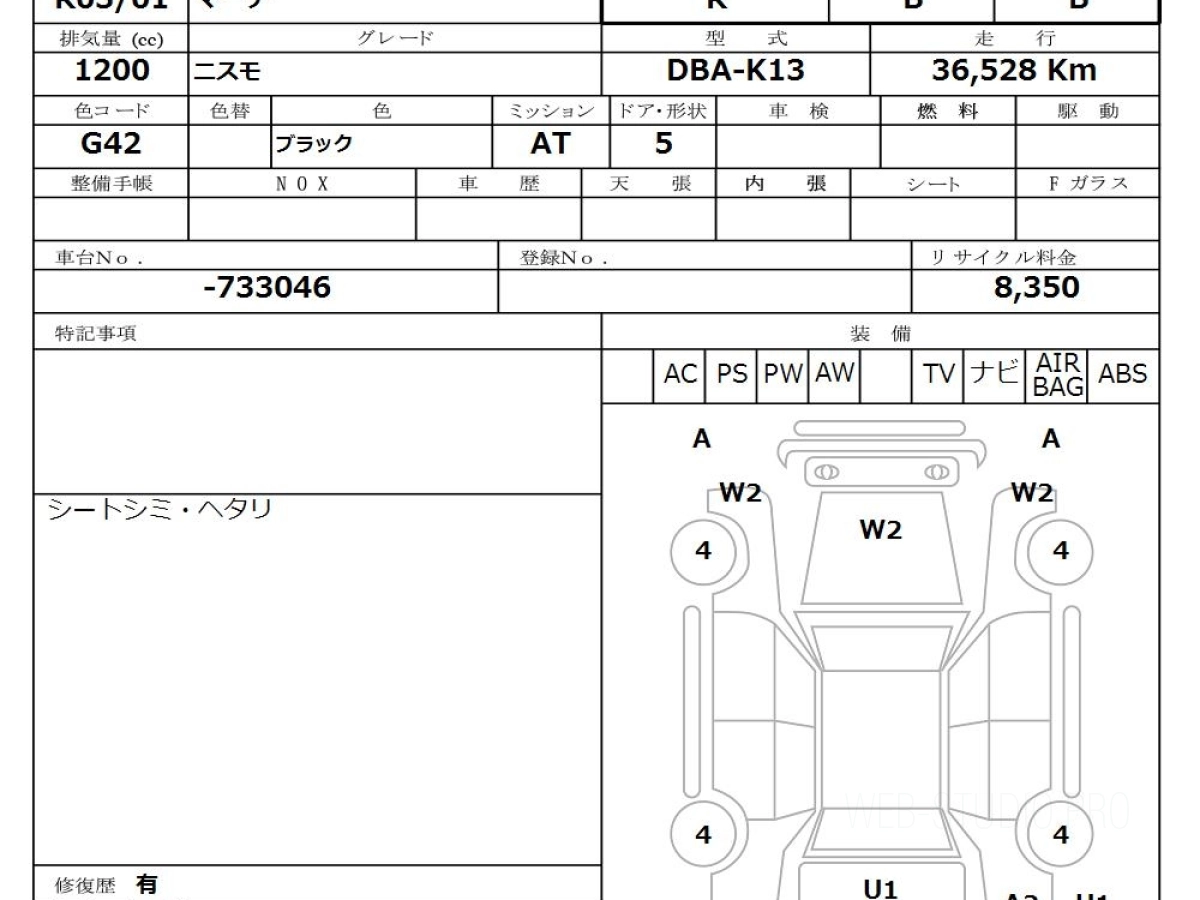This screenshot has height=900, width=1200.
Task: Select the model code DBA-K13
Action: (735, 71)
